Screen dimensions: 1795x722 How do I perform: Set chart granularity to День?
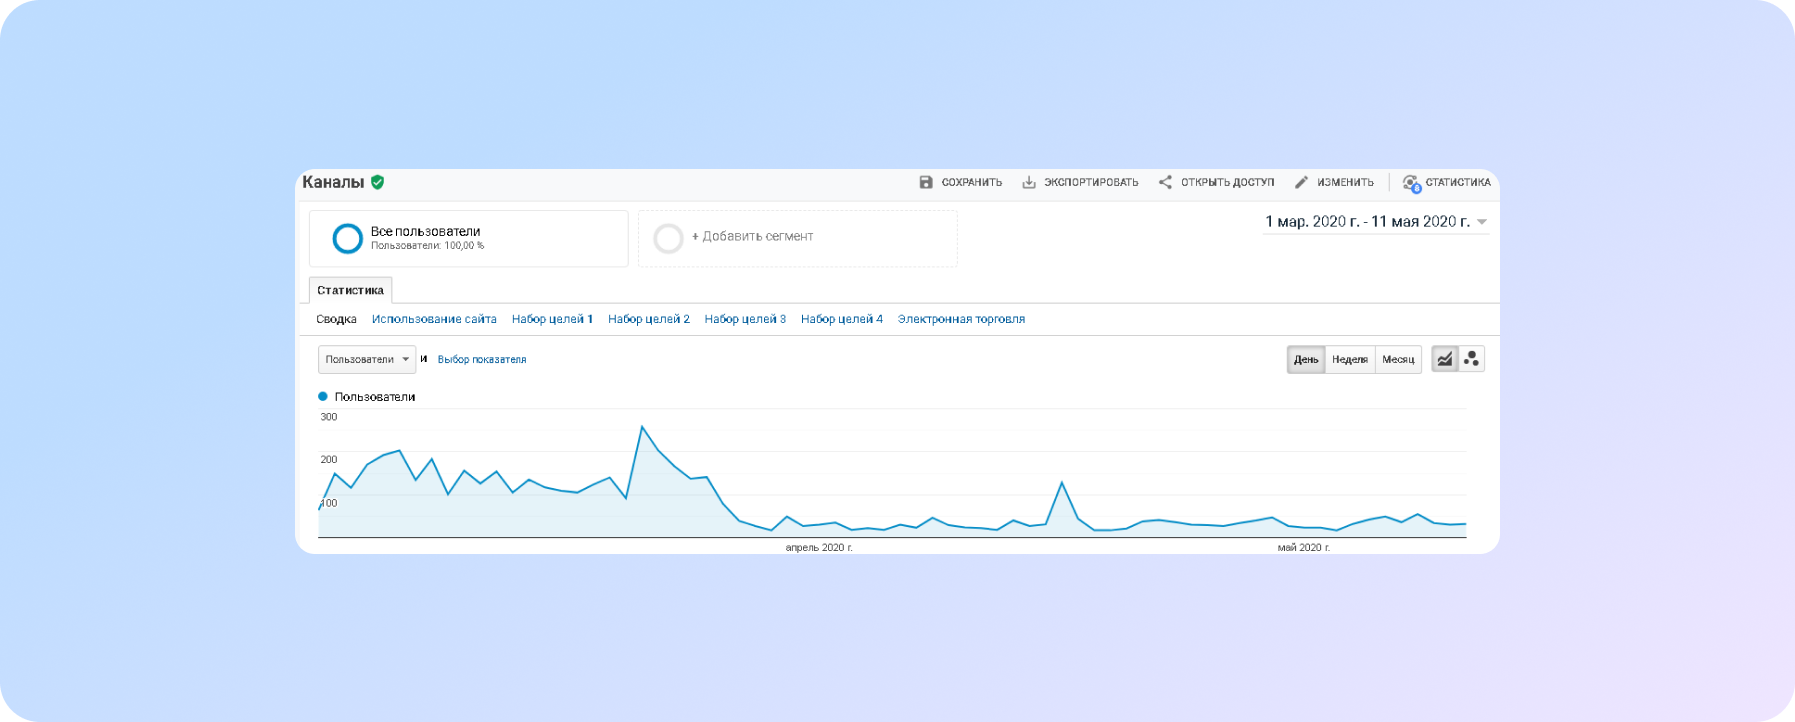pos(1306,360)
